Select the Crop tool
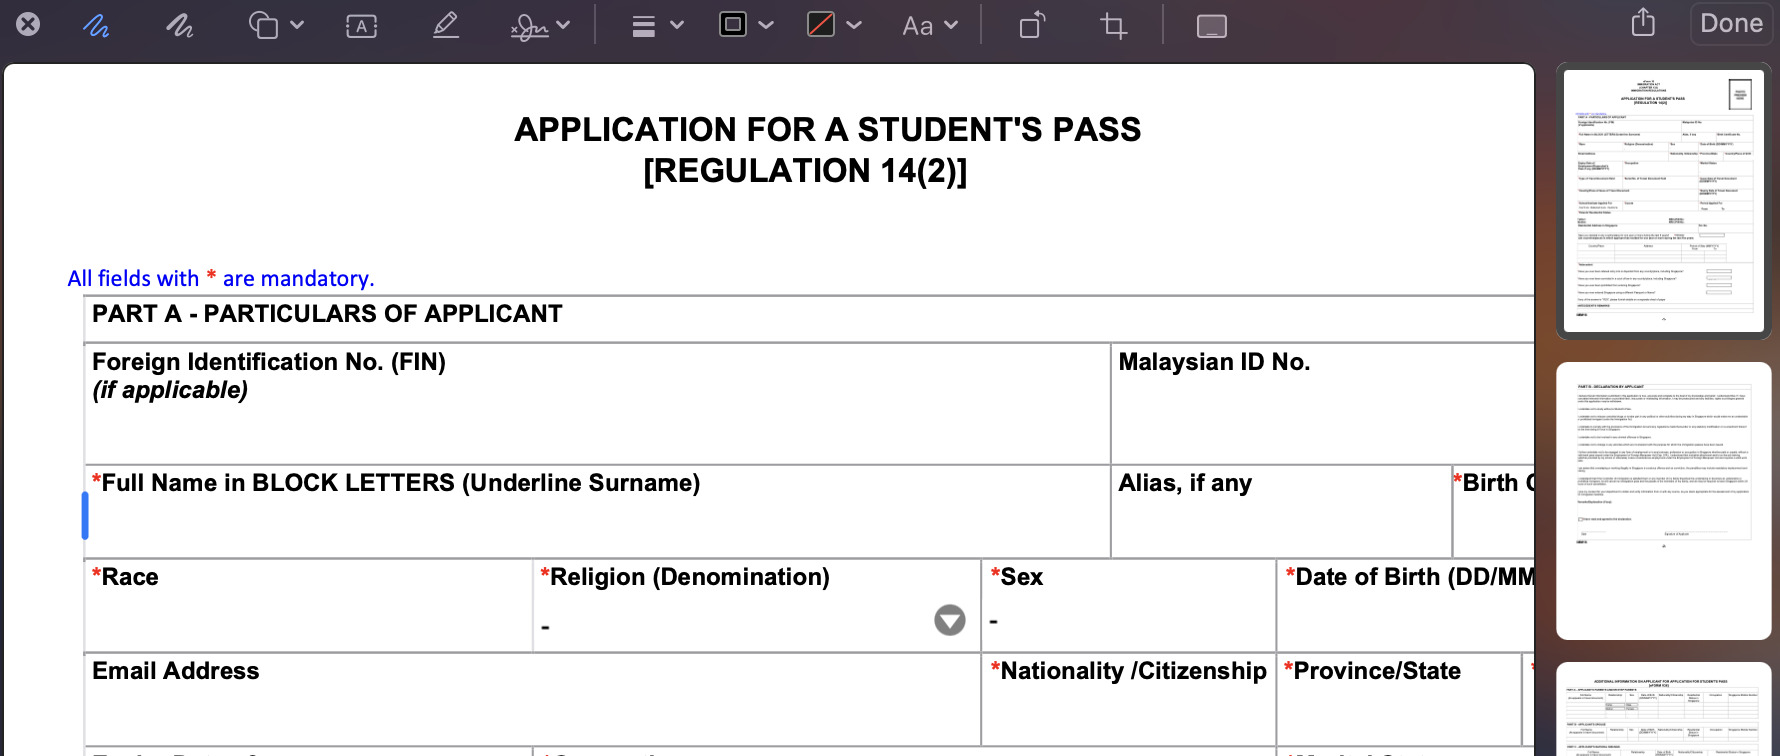The image size is (1780, 756). (1113, 25)
